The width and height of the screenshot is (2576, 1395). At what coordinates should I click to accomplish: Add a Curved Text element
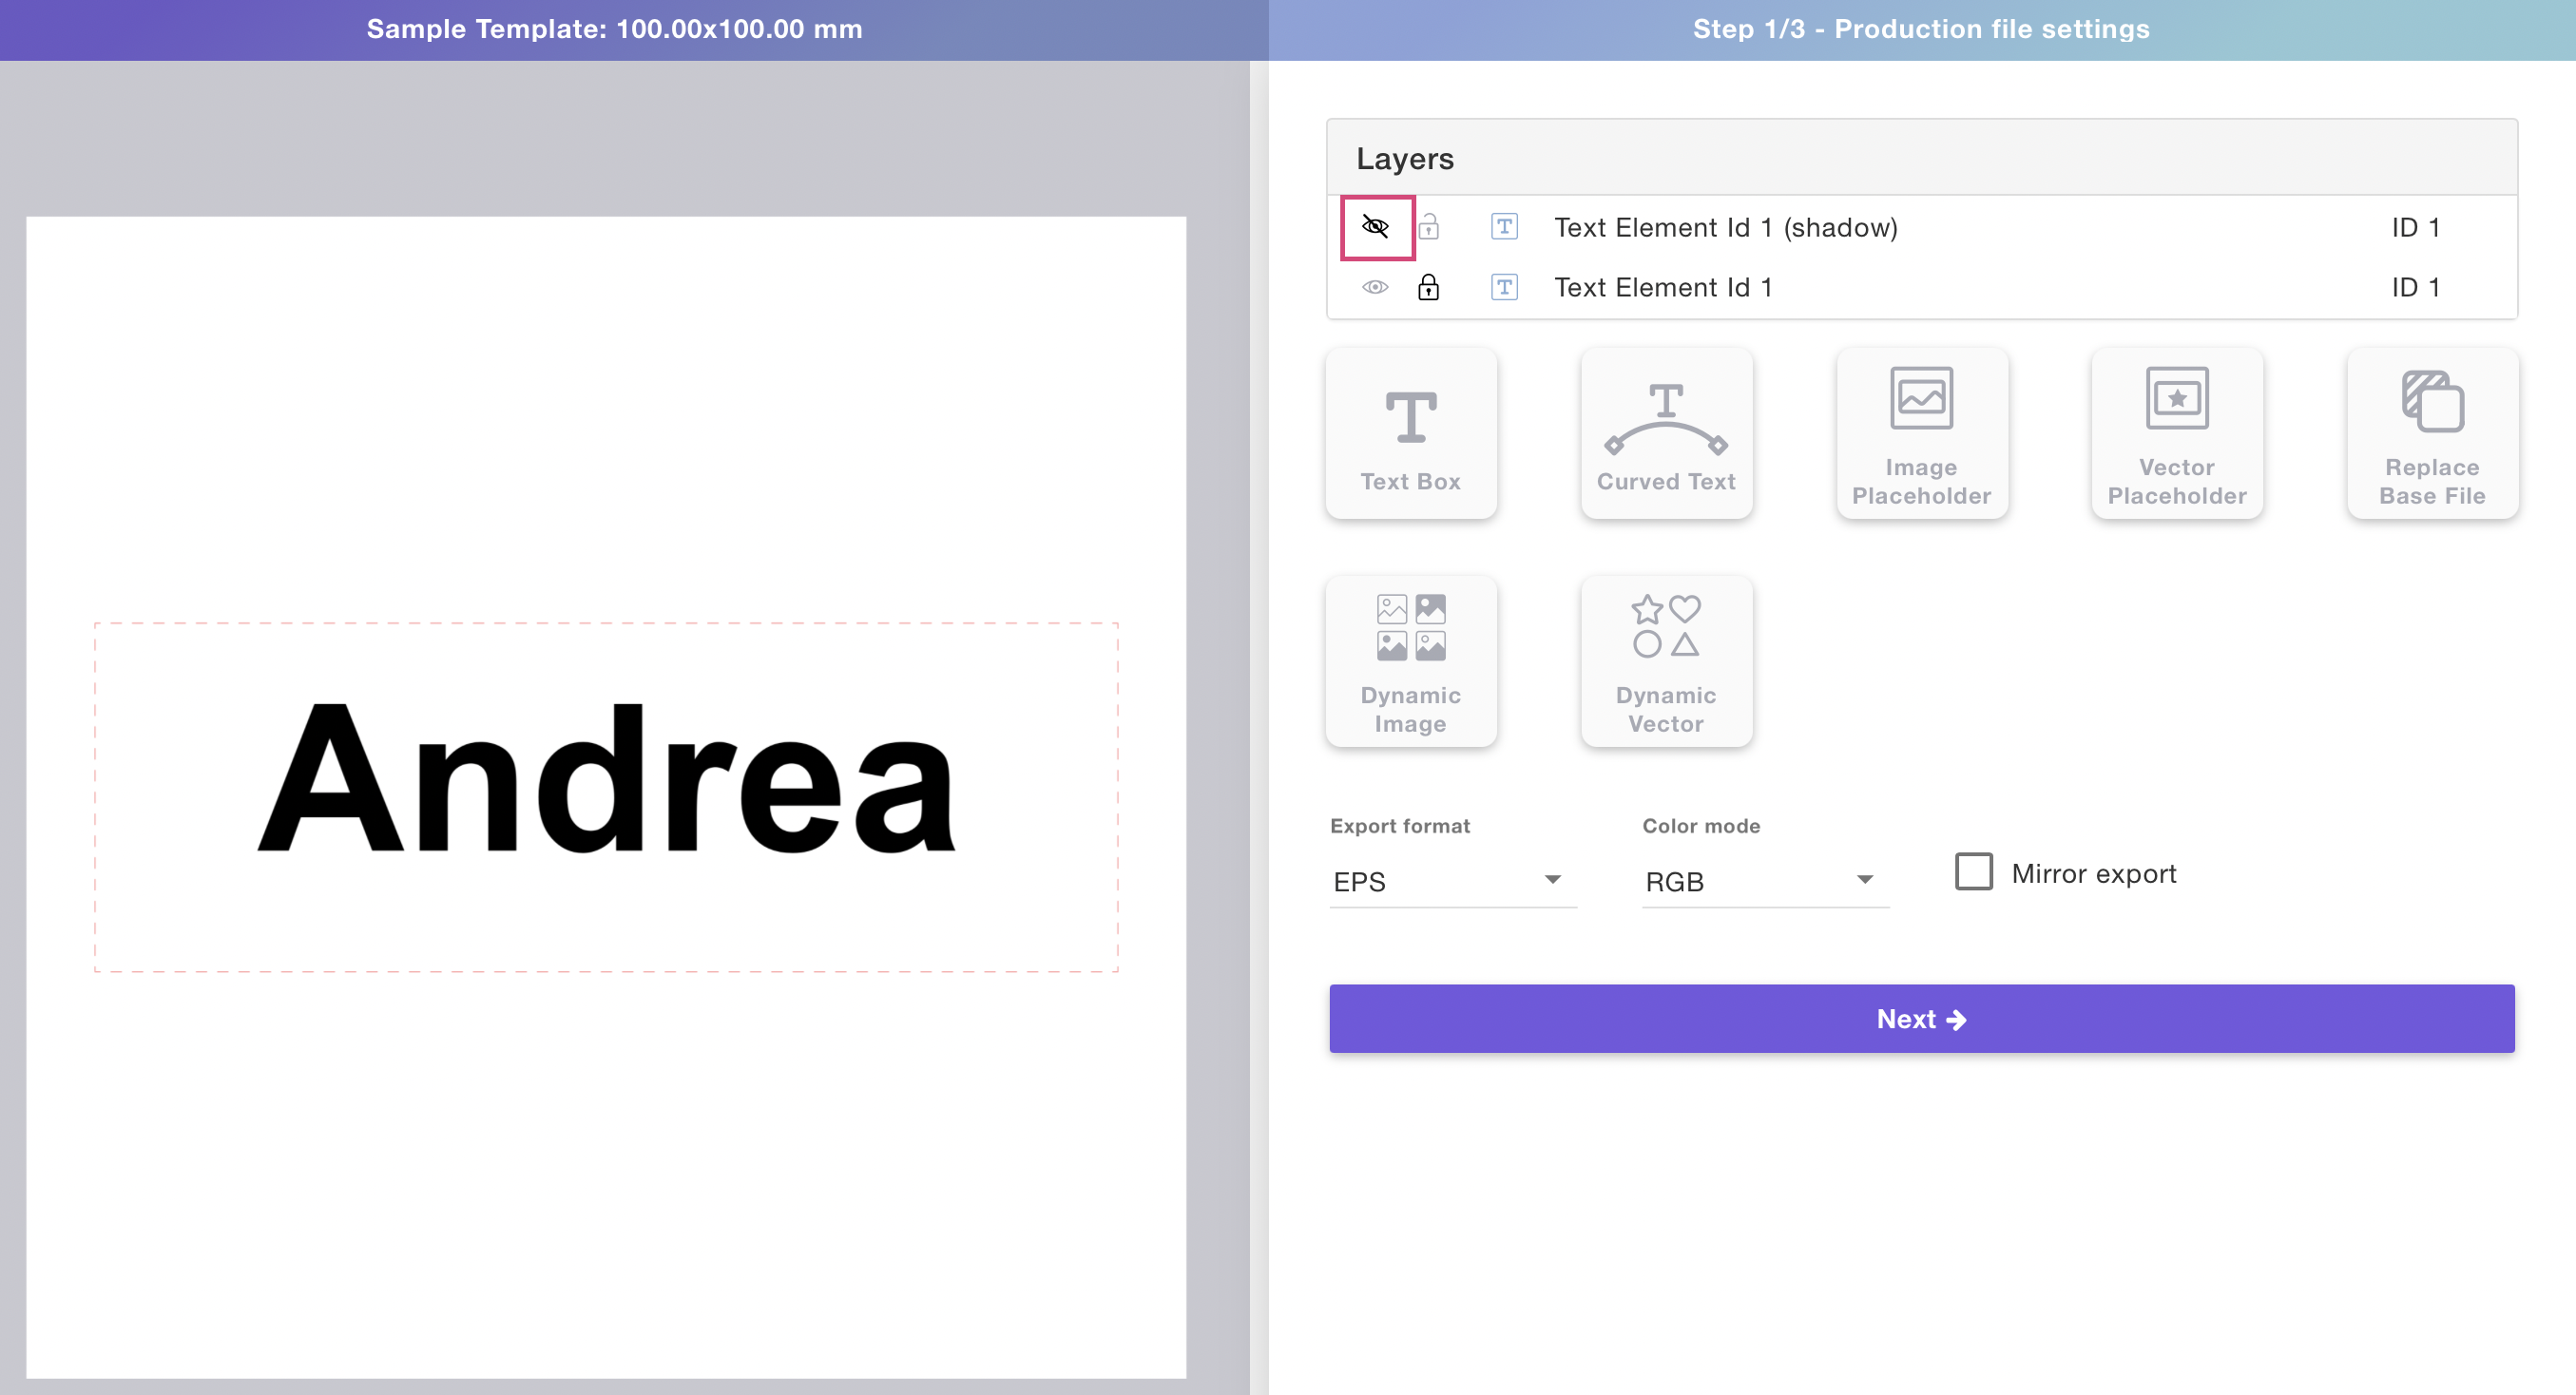(1665, 433)
